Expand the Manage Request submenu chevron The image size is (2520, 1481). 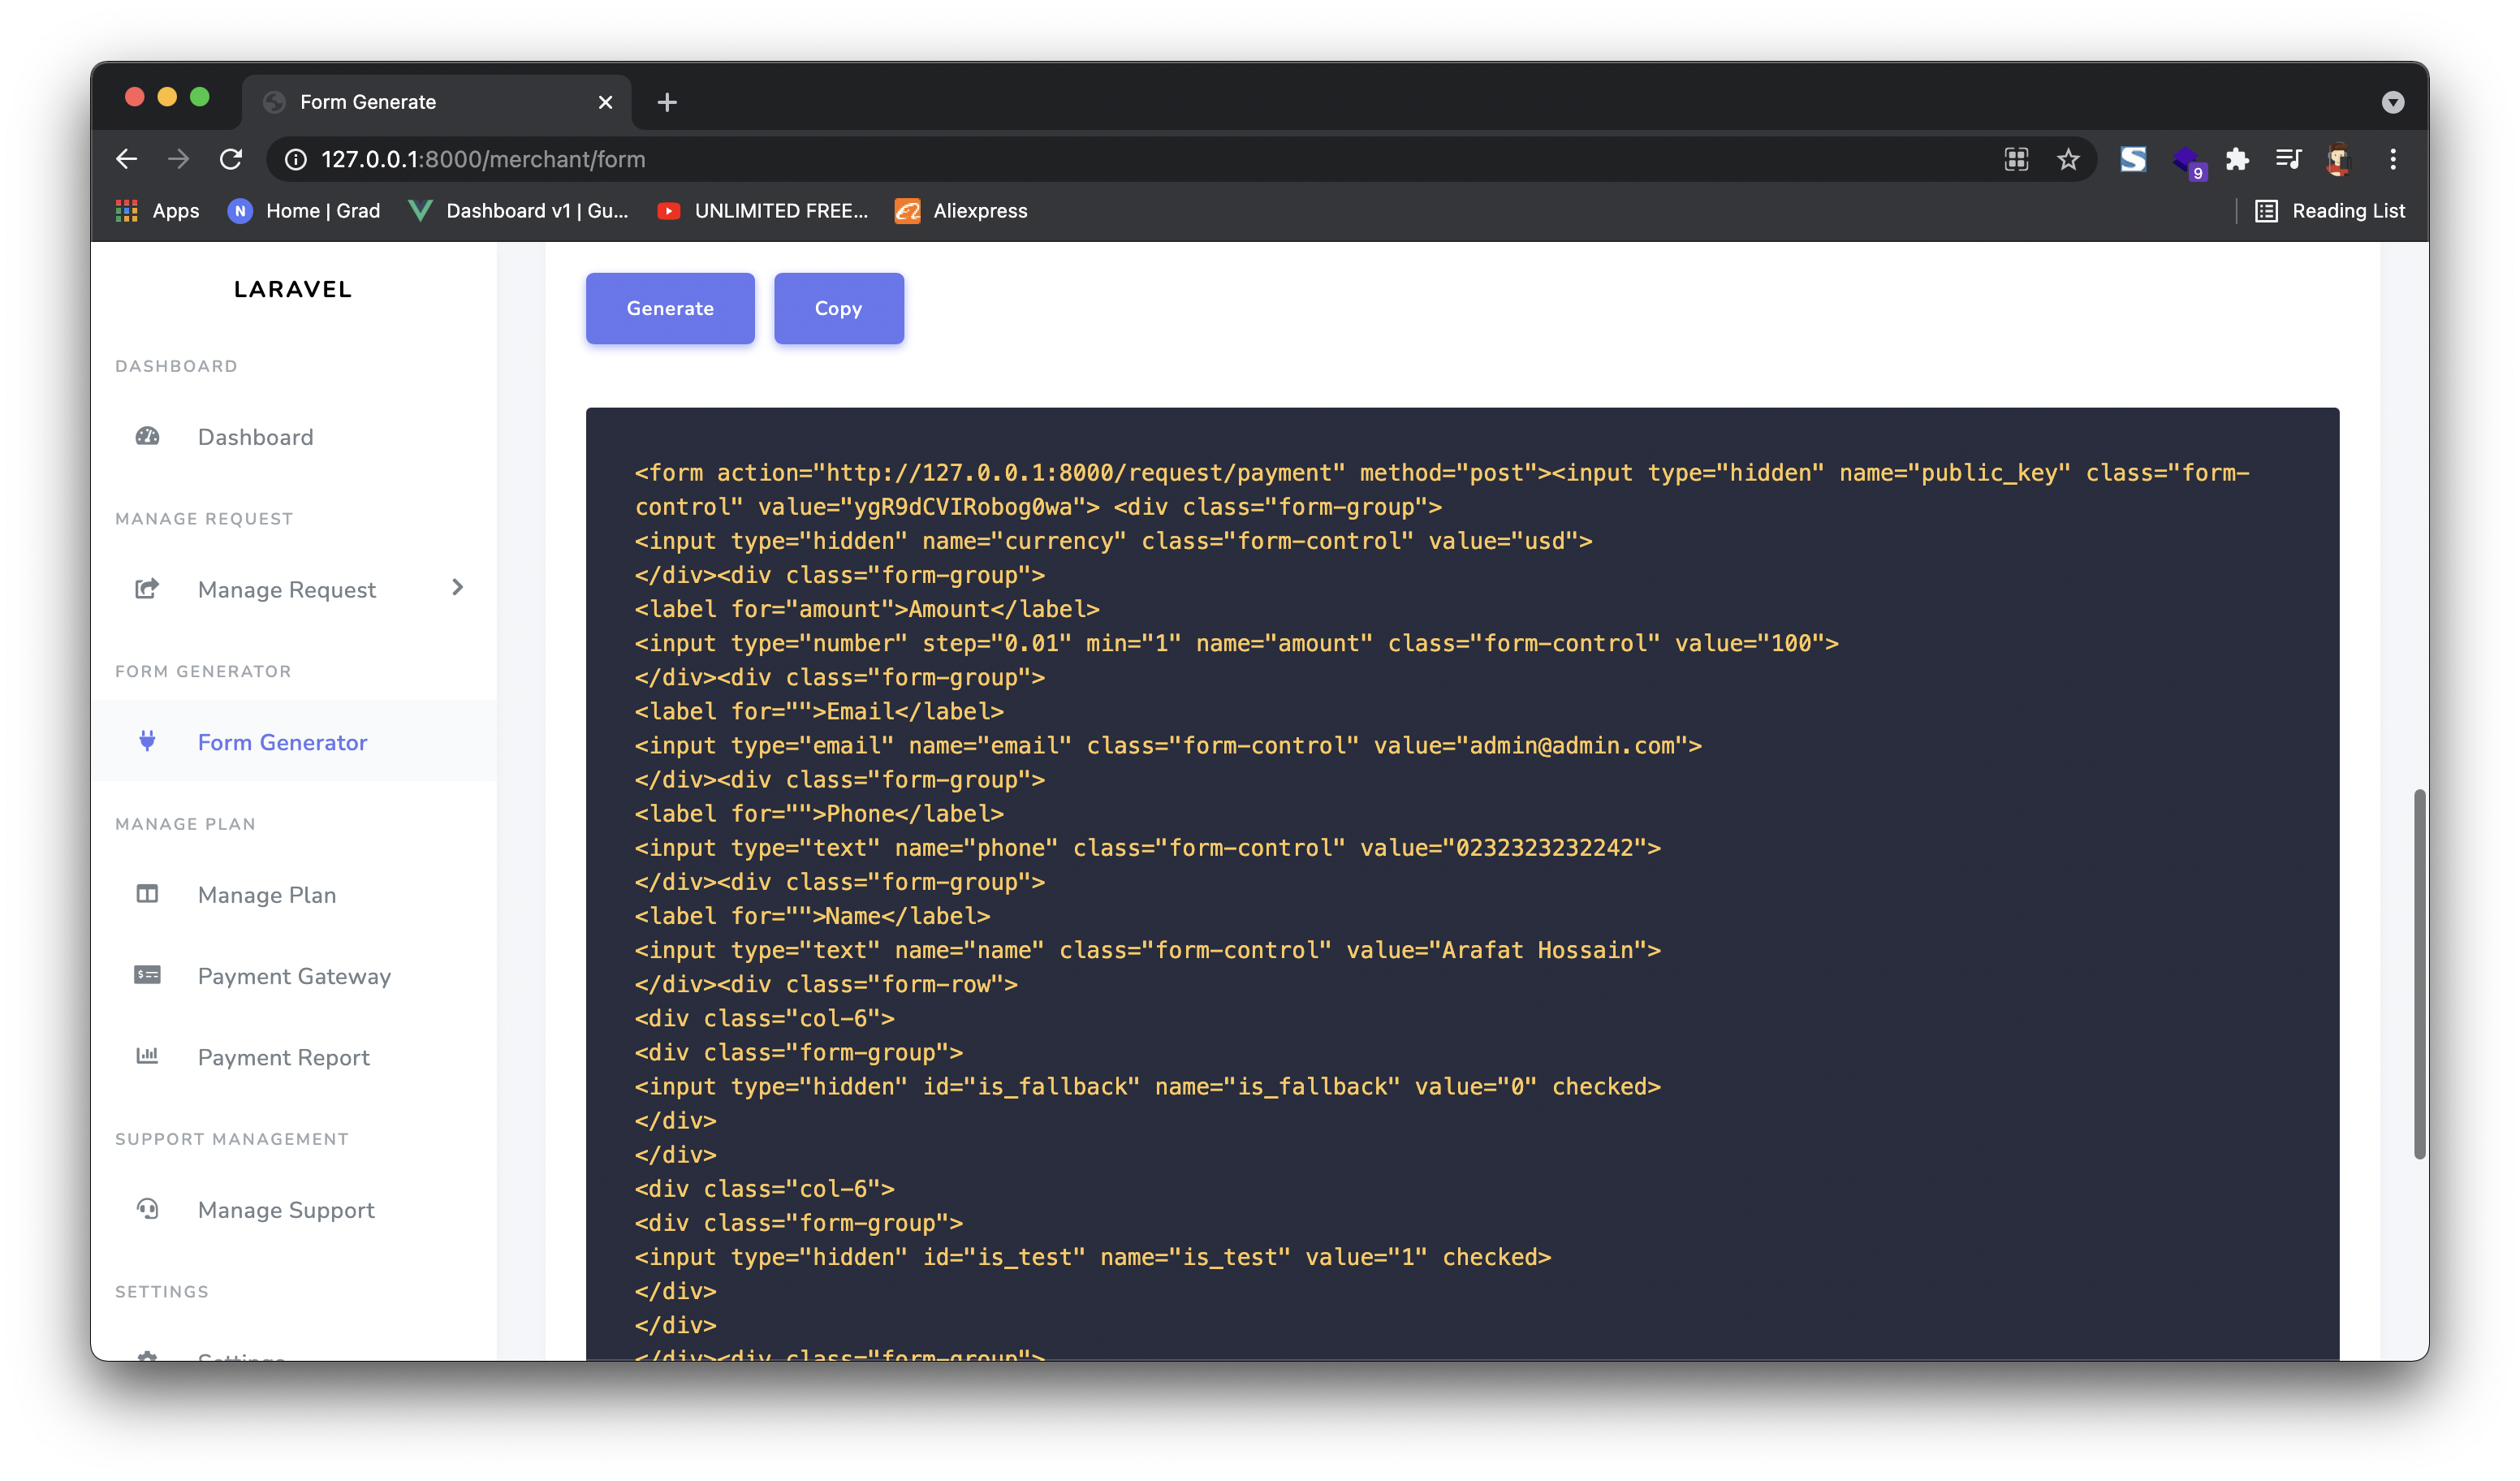click(458, 588)
